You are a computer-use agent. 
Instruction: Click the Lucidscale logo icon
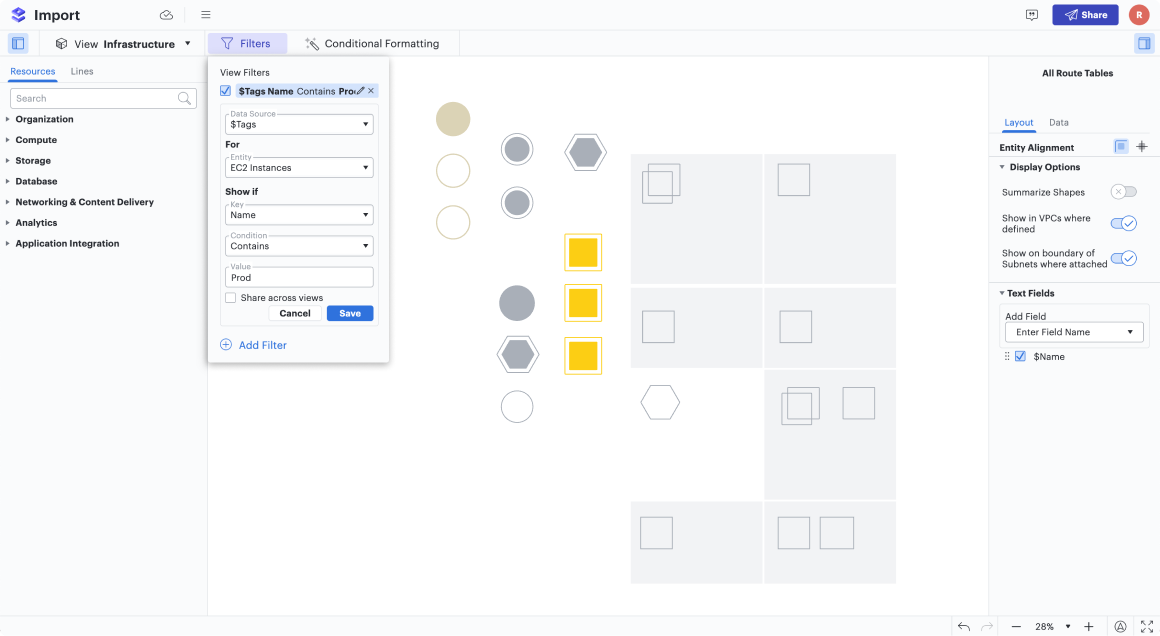pyautogui.click(x=18, y=15)
